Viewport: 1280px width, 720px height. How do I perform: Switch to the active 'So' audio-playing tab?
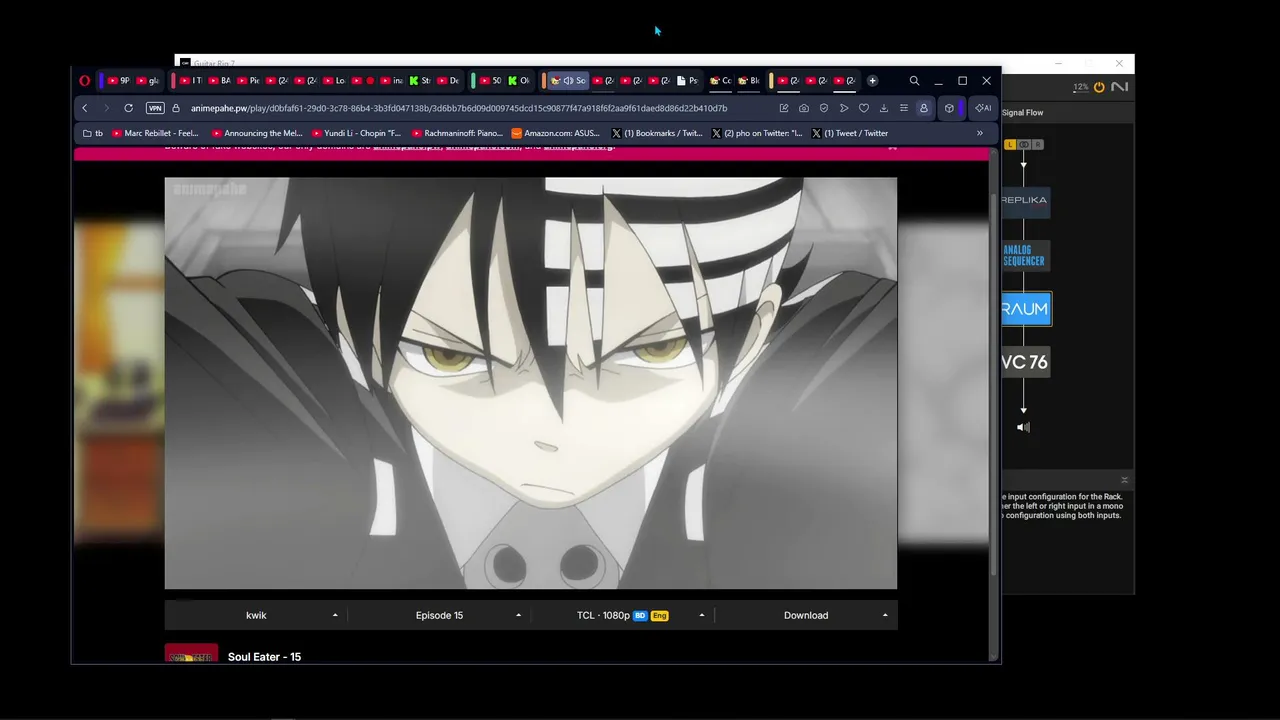(568, 81)
